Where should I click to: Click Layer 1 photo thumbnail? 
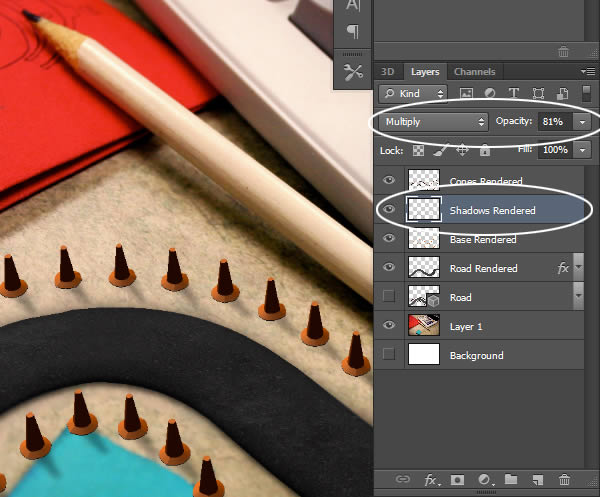point(424,325)
